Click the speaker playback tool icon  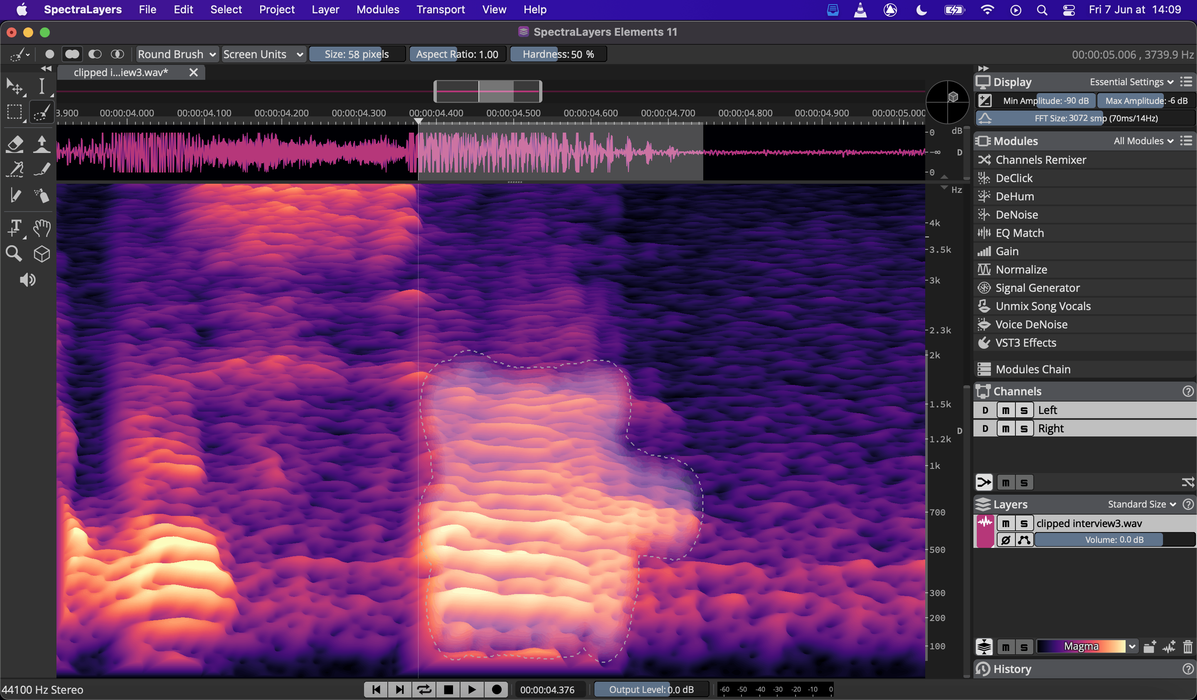click(28, 280)
